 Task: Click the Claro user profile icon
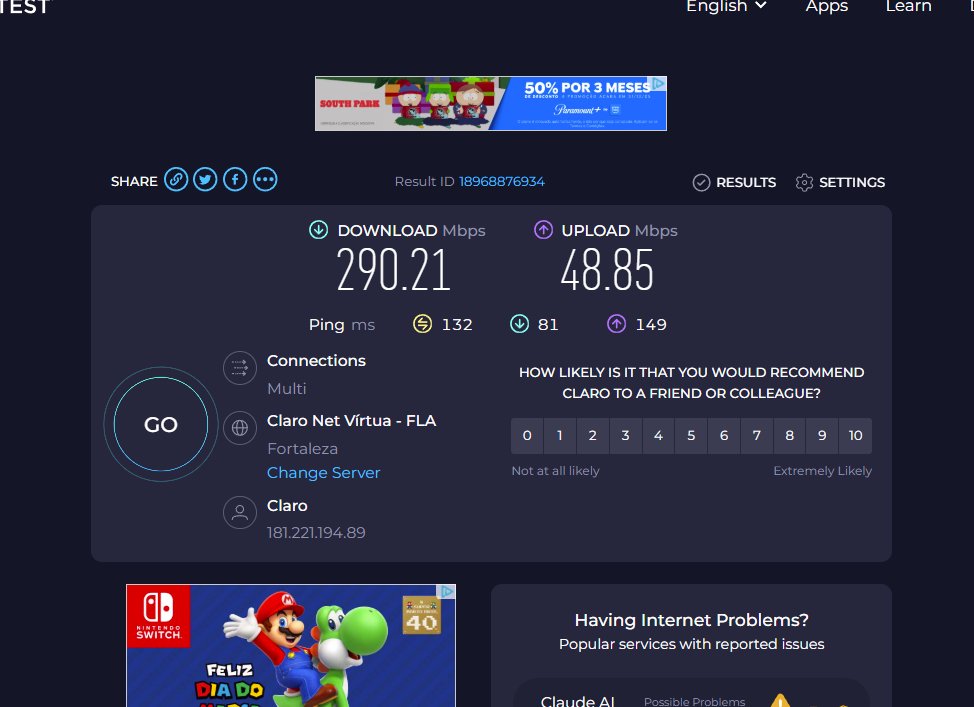click(240, 513)
